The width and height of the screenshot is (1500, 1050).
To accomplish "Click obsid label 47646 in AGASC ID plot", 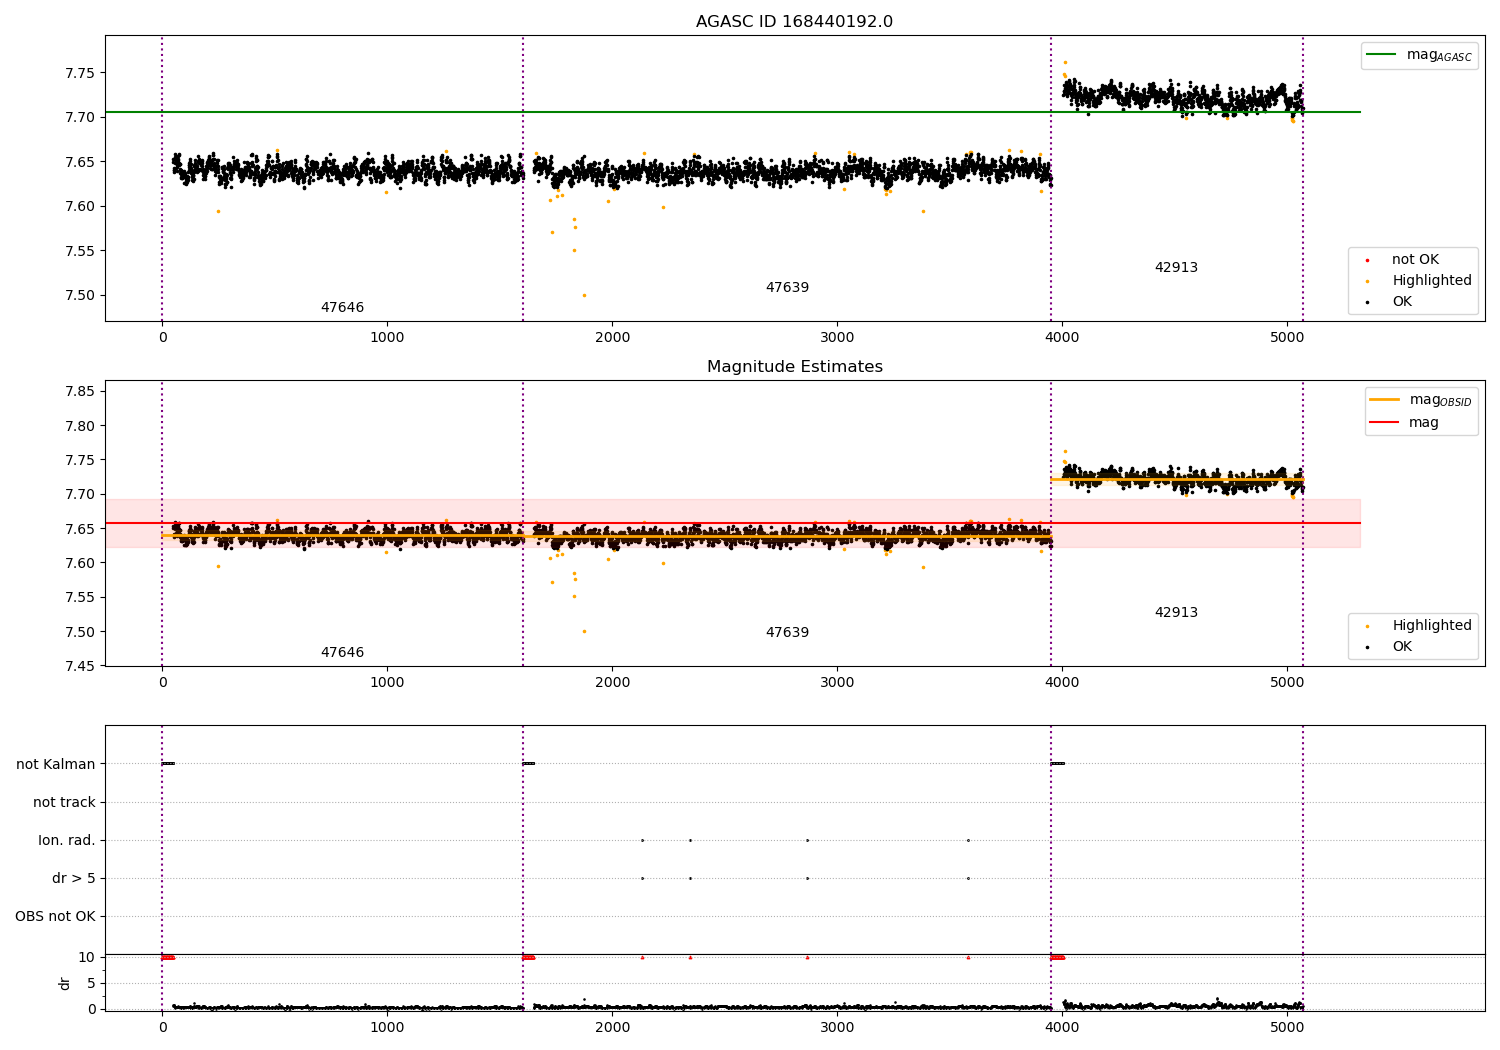I will (342, 308).
